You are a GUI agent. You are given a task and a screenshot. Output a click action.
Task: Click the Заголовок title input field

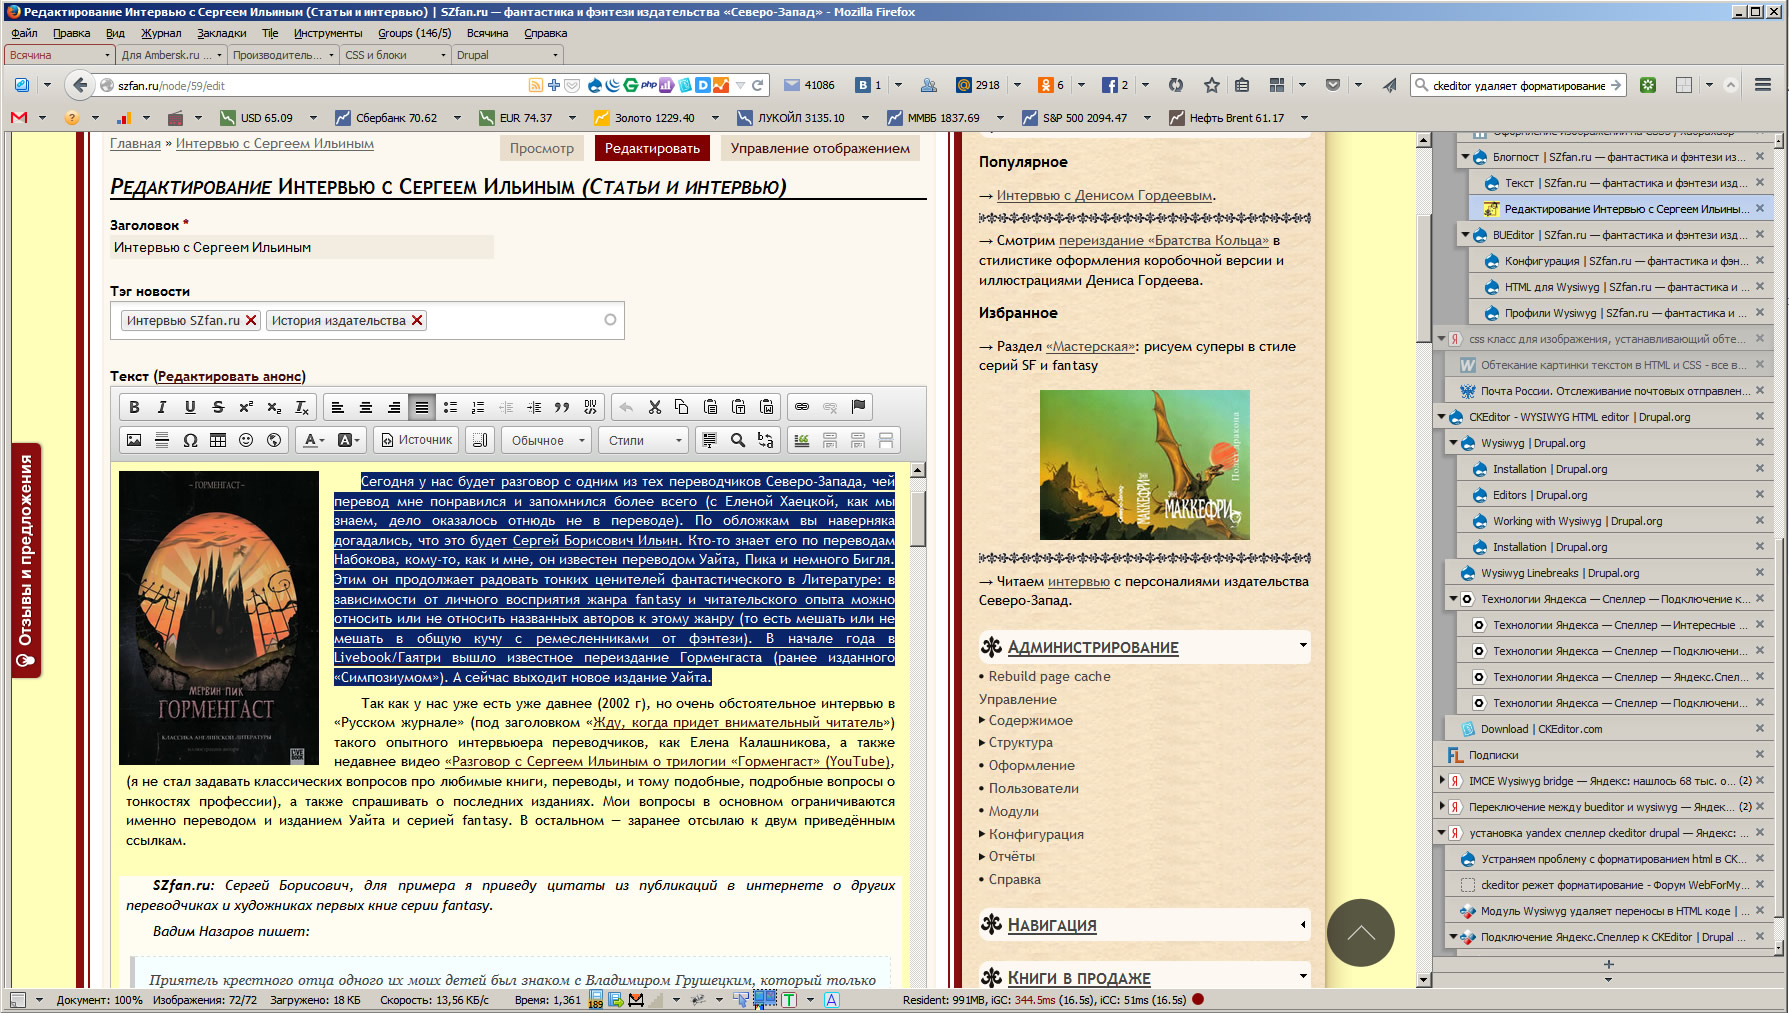pos(302,247)
